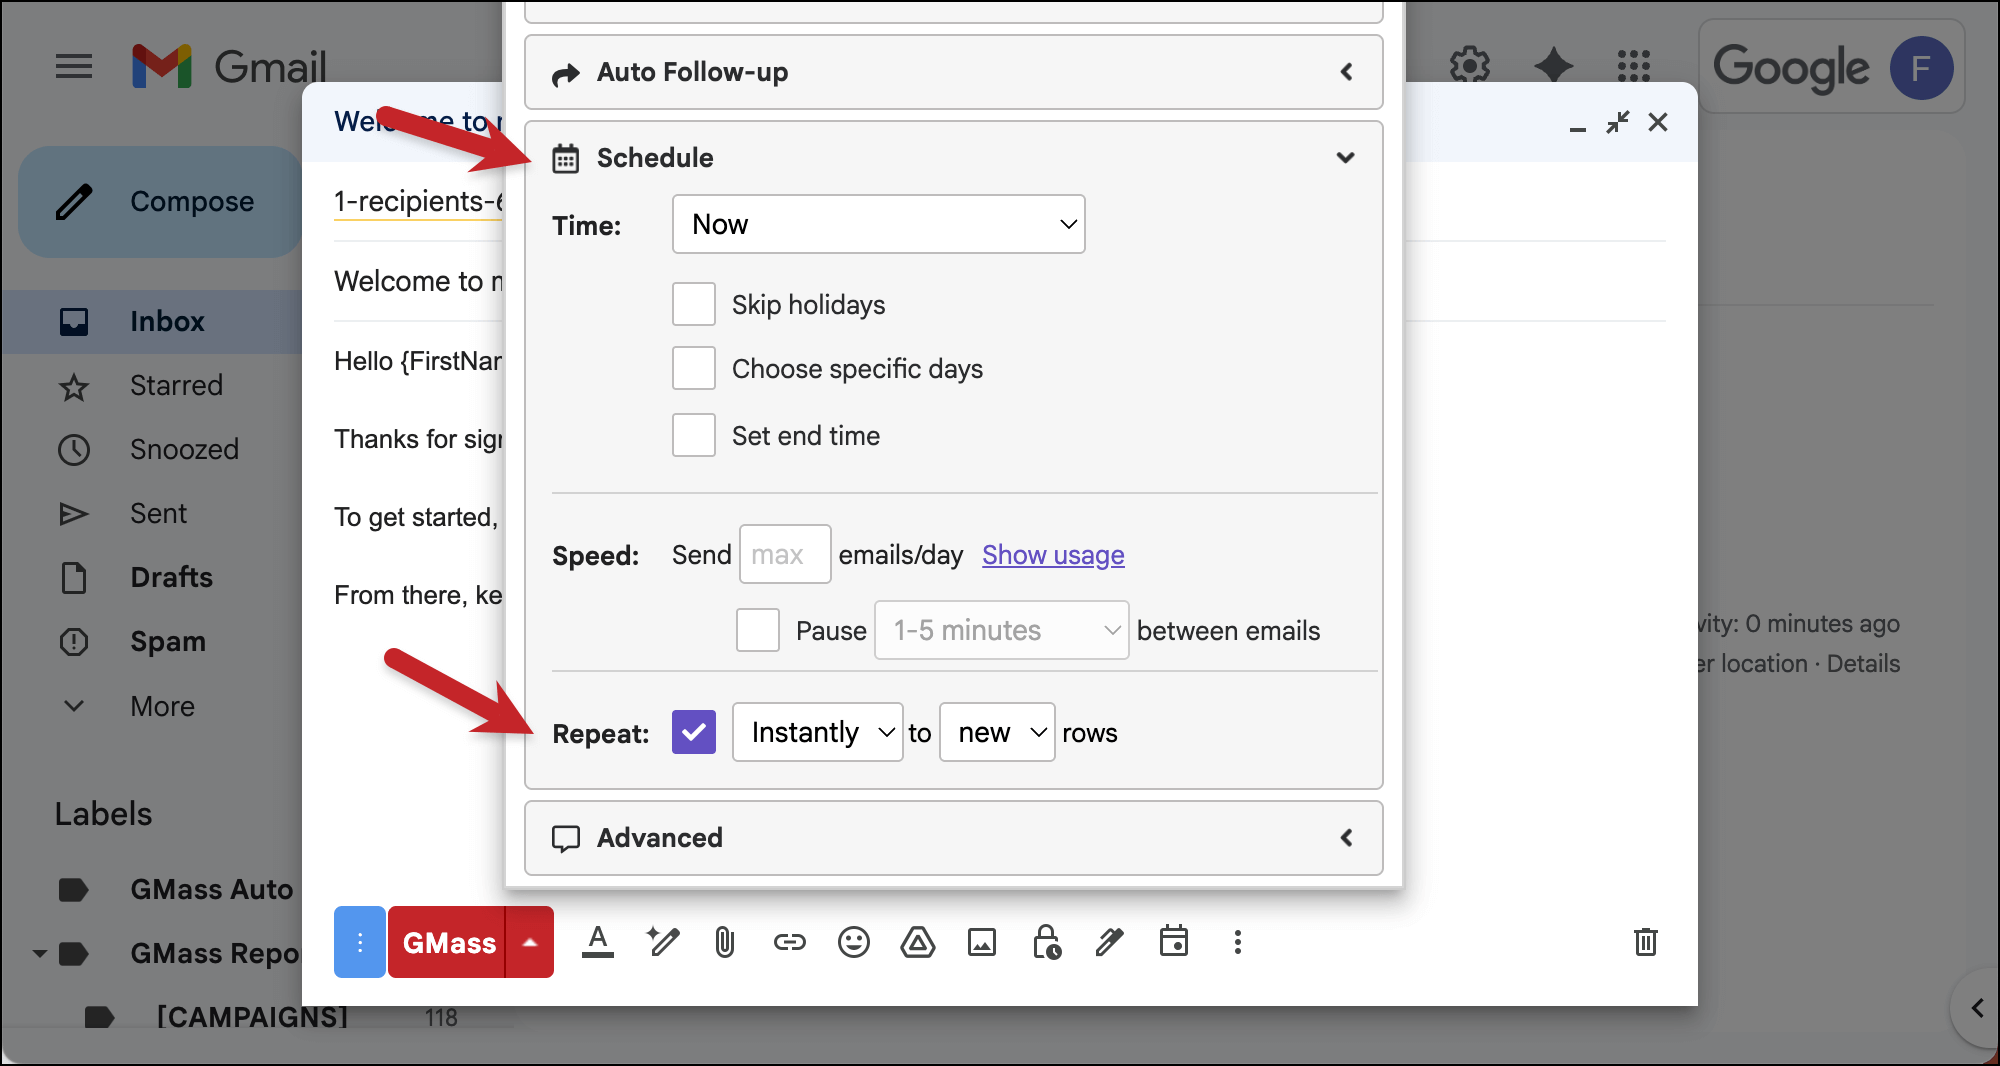The height and width of the screenshot is (1066, 2000).
Task: Uncheck the Repeat checkbox
Action: click(x=693, y=732)
